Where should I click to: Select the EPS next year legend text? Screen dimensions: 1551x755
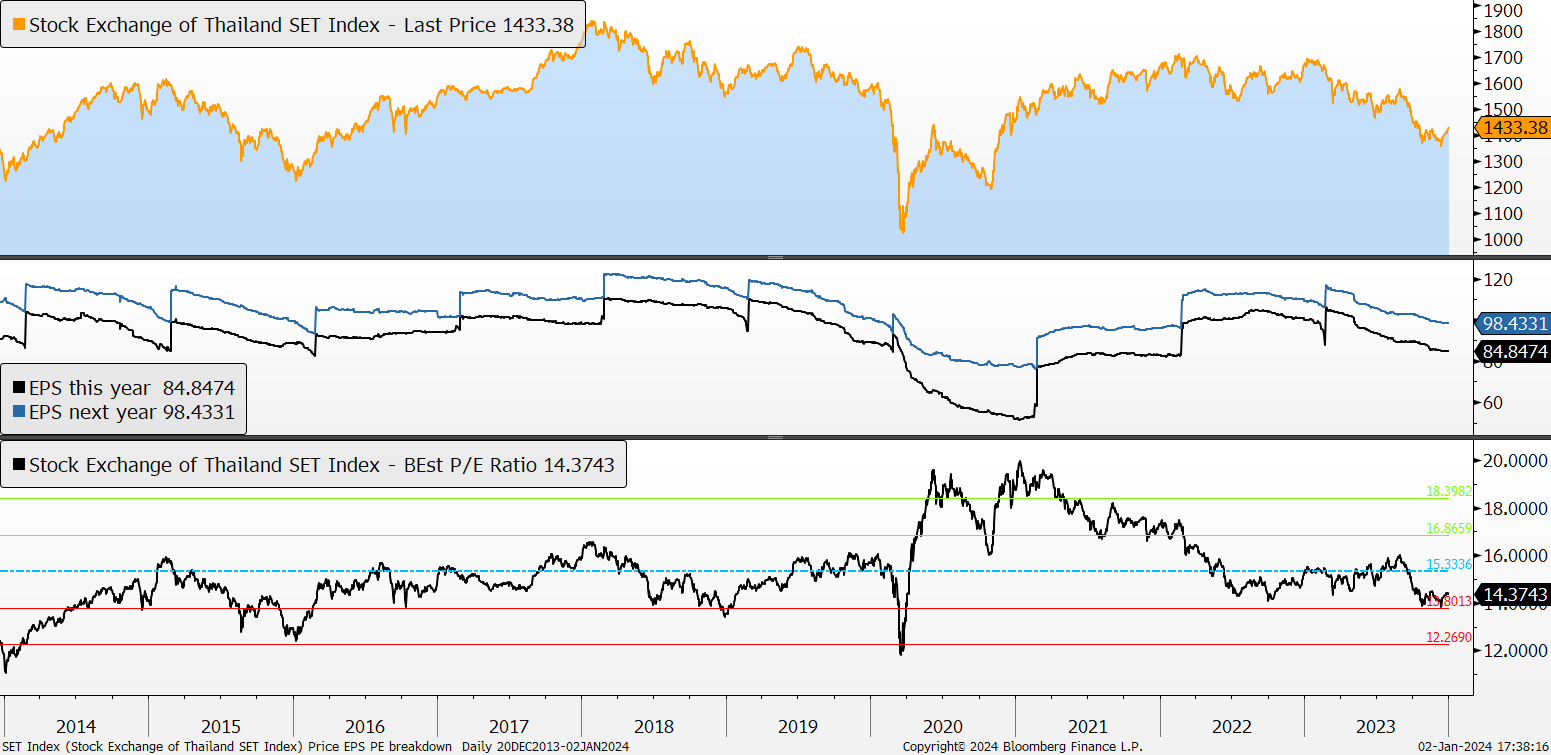[130, 411]
